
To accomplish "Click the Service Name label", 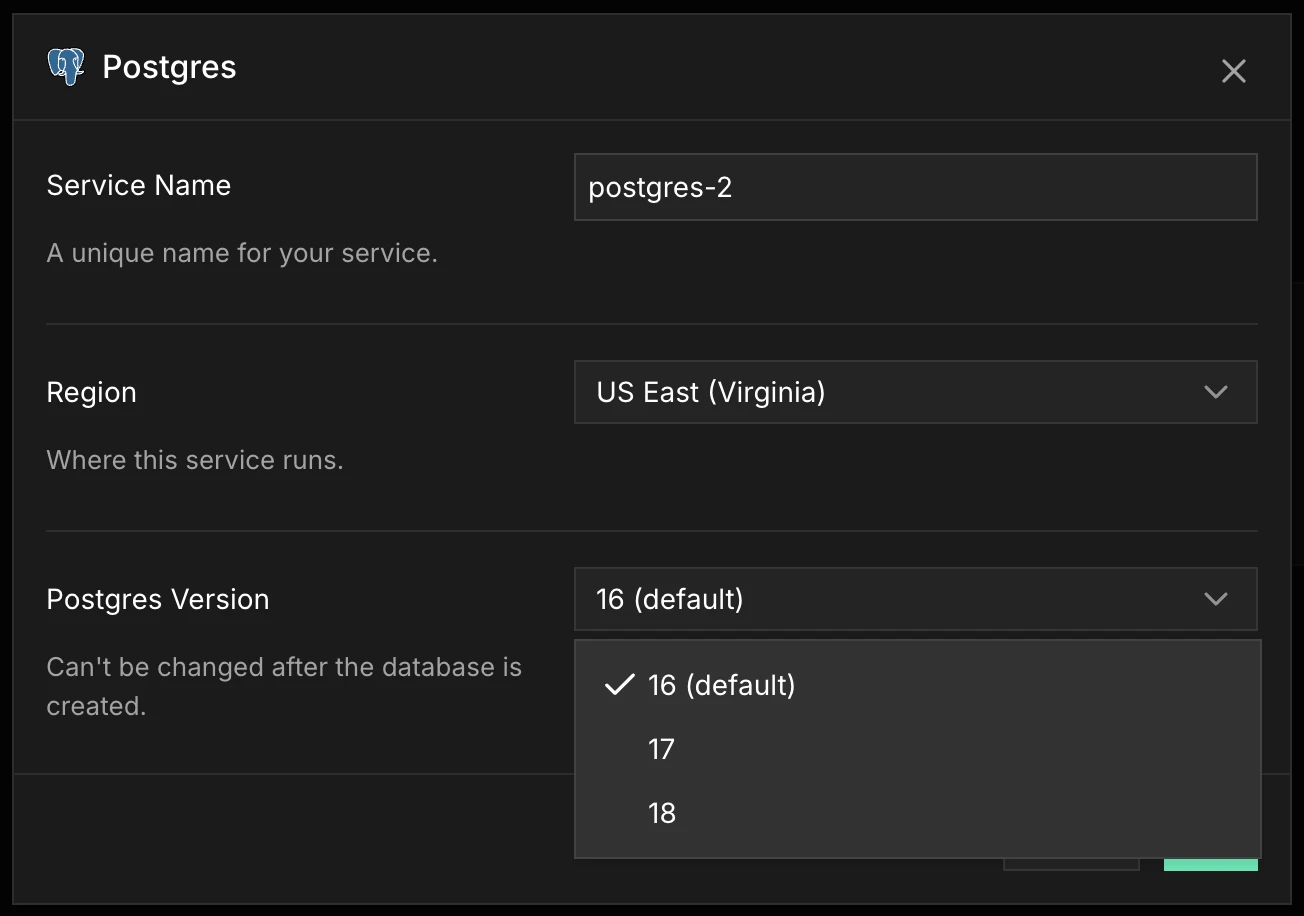I will click(x=139, y=185).
